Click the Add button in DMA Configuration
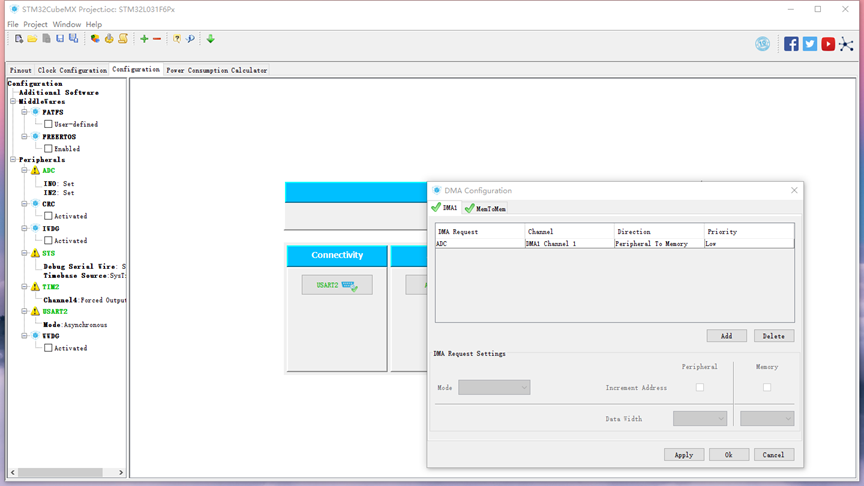Screen dimensions: 864x486 click(x=727, y=336)
